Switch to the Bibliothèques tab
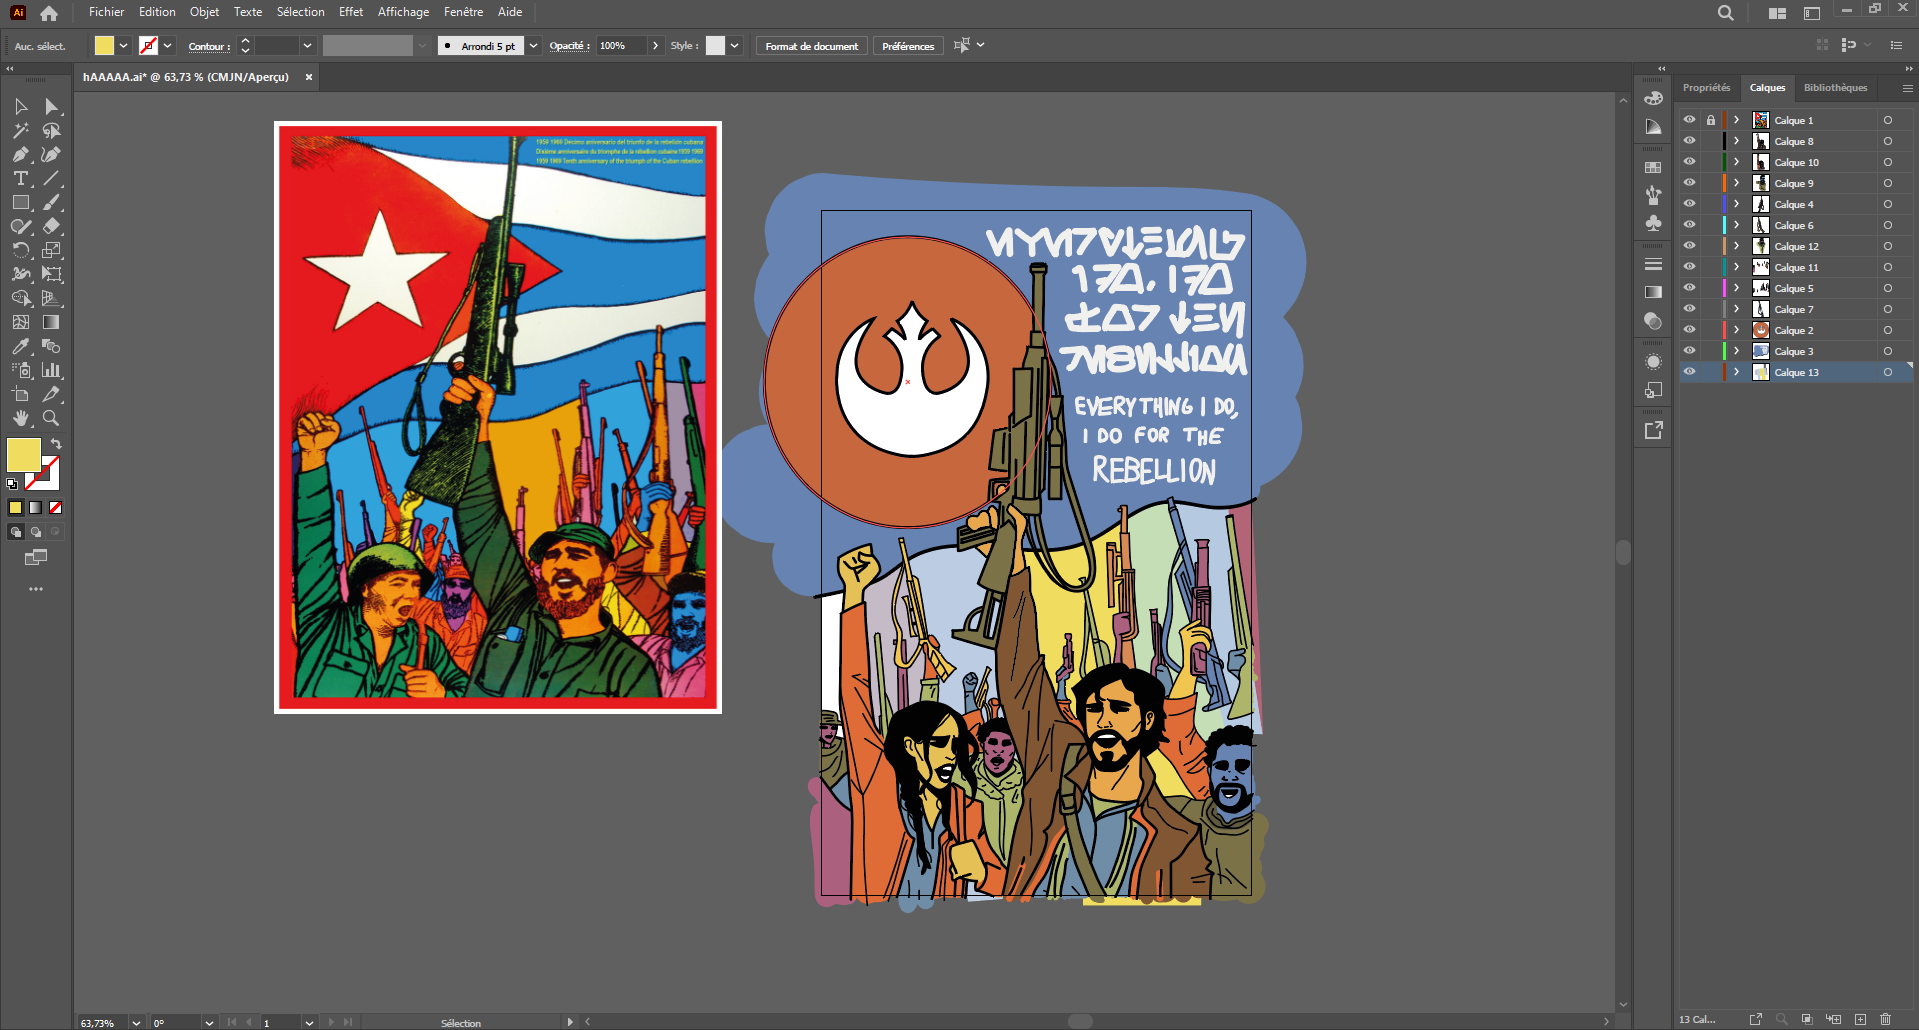 (1835, 88)
